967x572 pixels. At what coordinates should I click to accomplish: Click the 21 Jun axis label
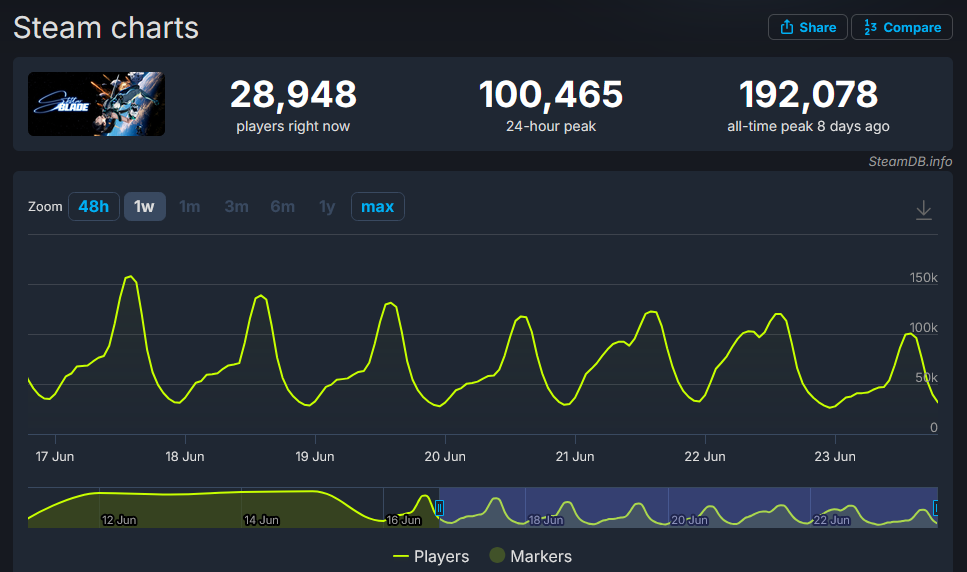tap(575, 457)
